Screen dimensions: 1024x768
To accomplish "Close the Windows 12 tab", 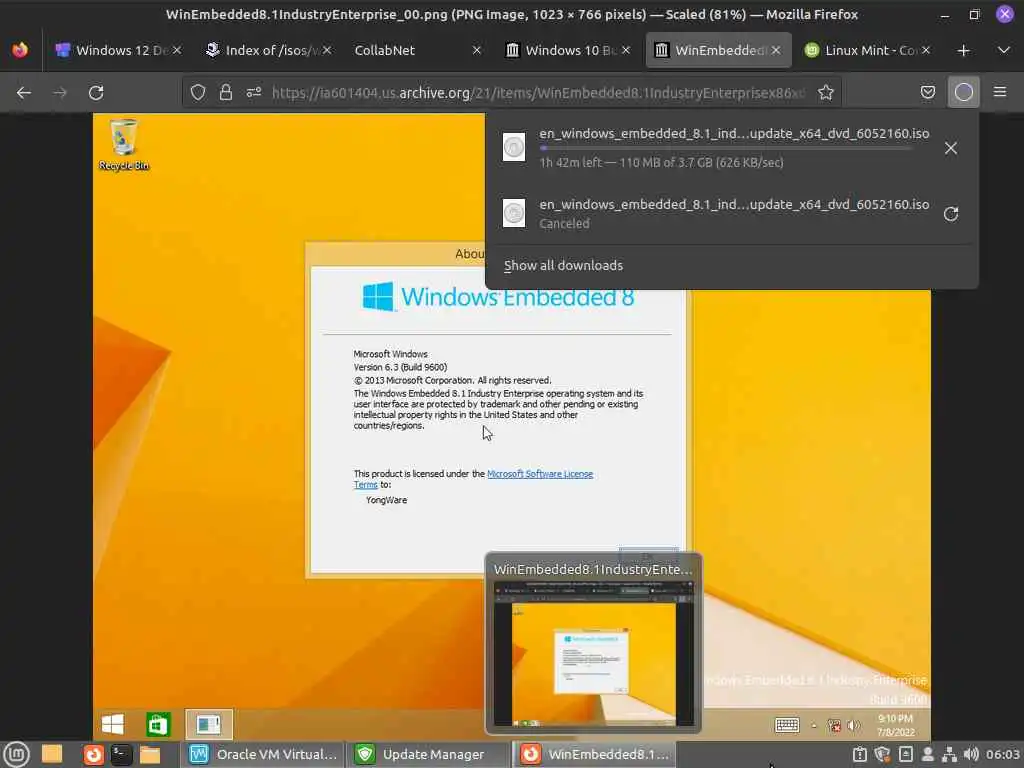I will coord(176,50).
